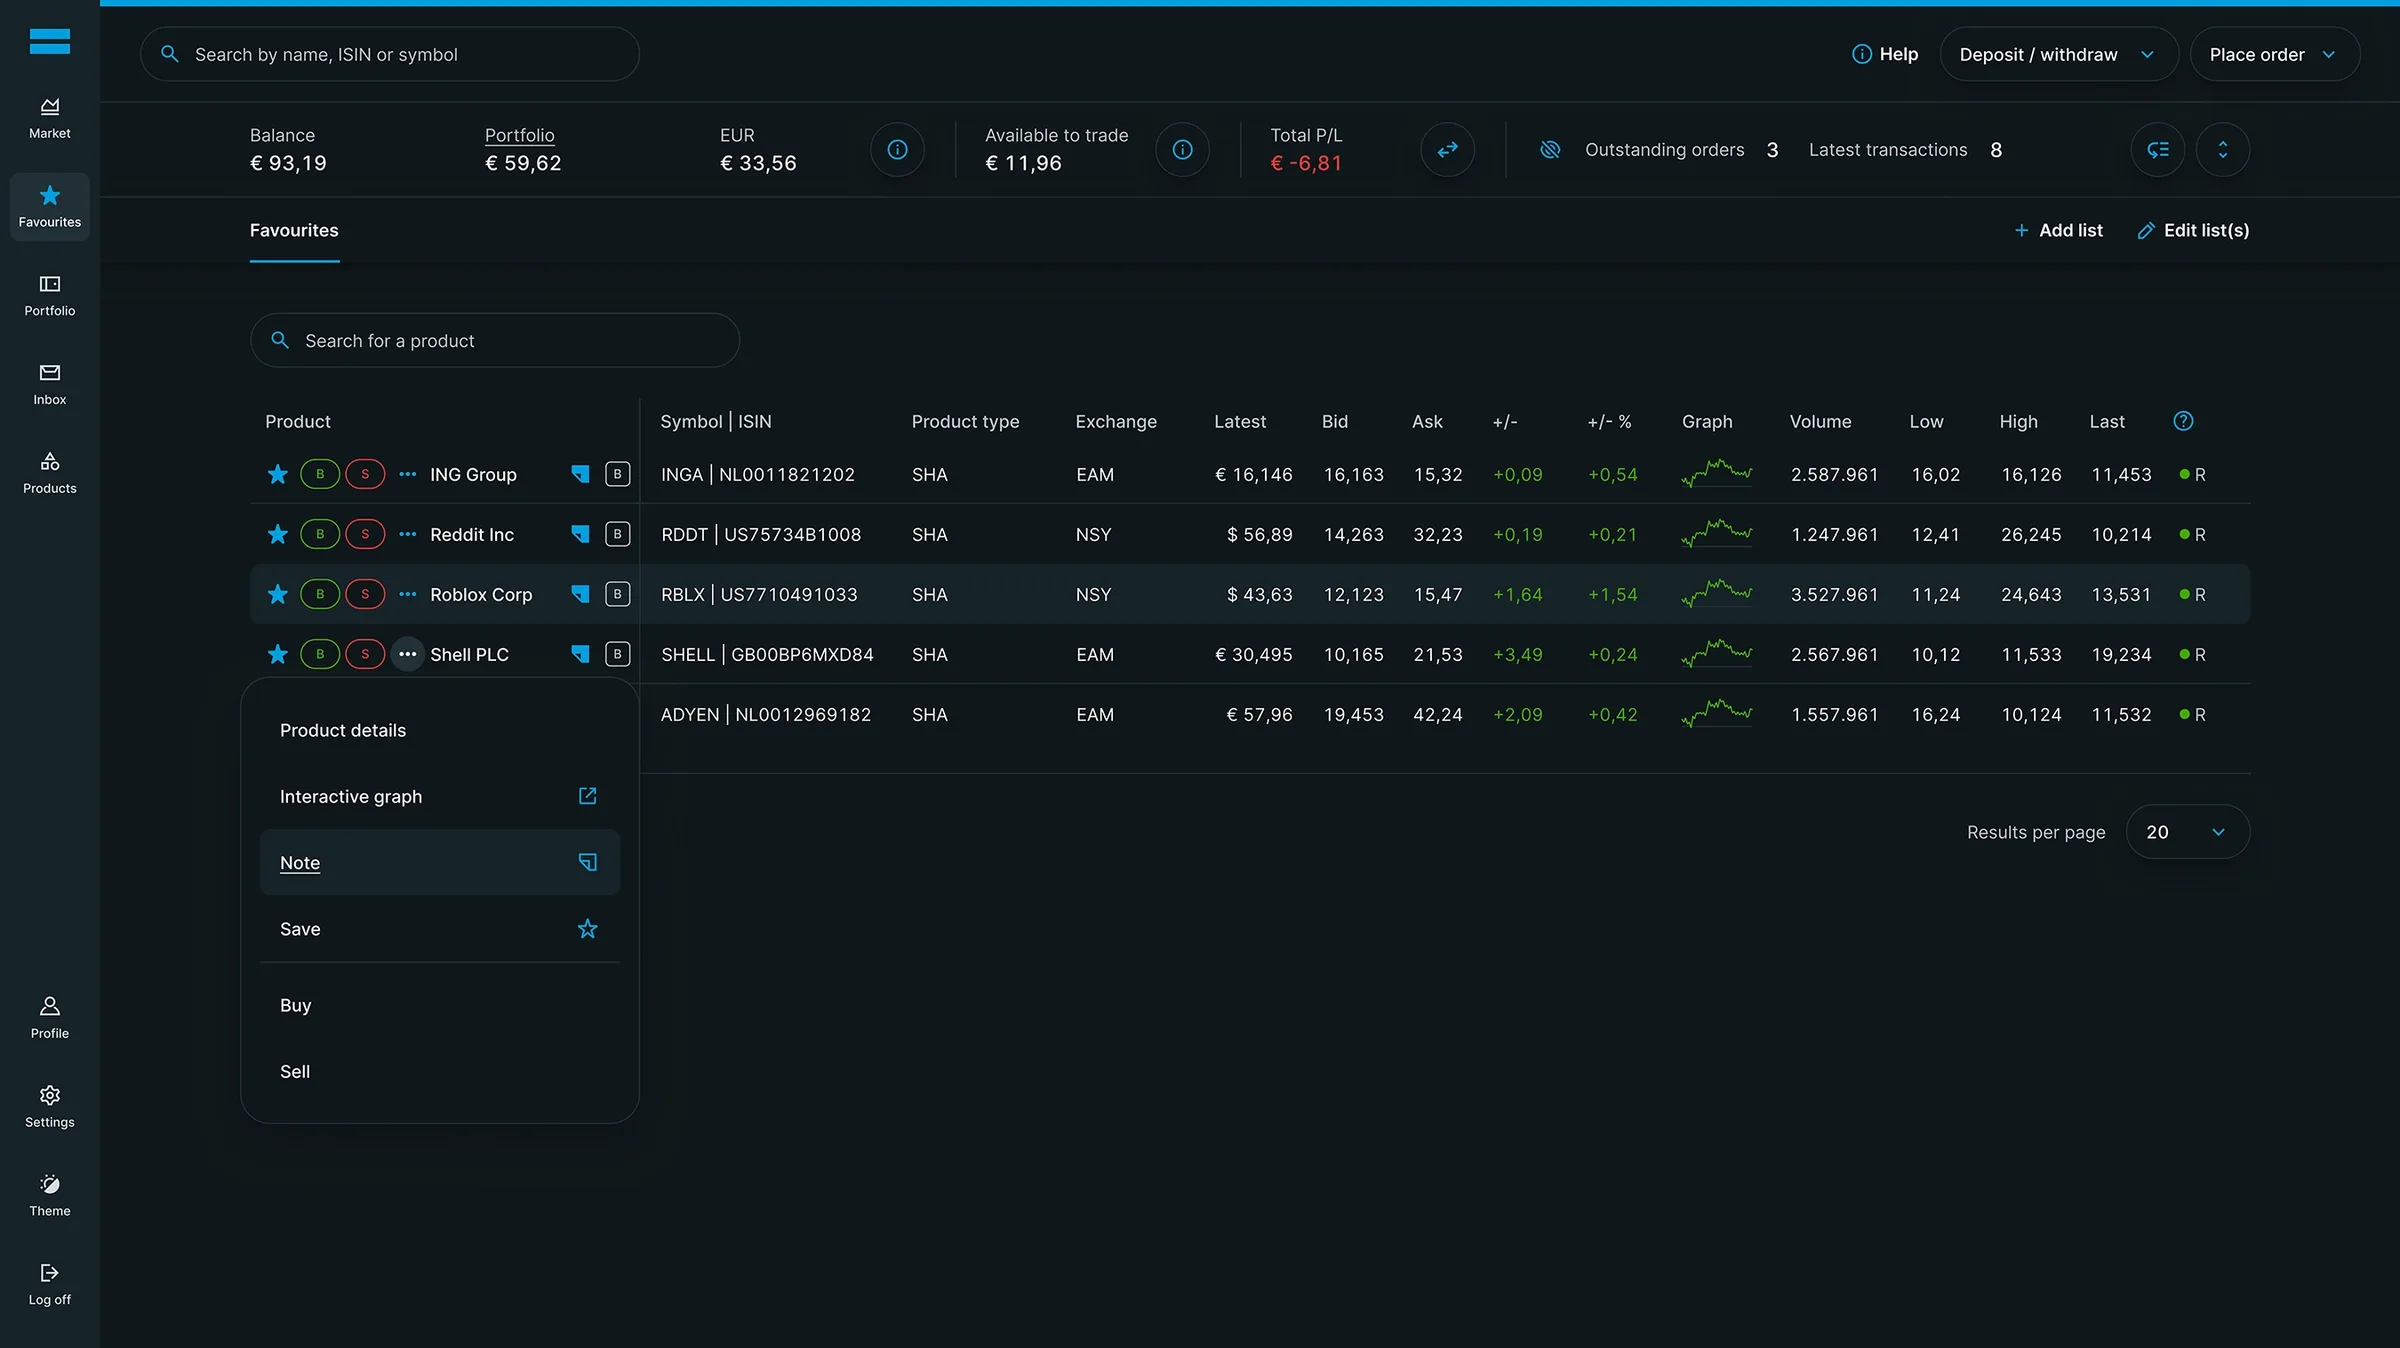Open the note icon on ING Group row
2400x1348 pixels.
580,474
